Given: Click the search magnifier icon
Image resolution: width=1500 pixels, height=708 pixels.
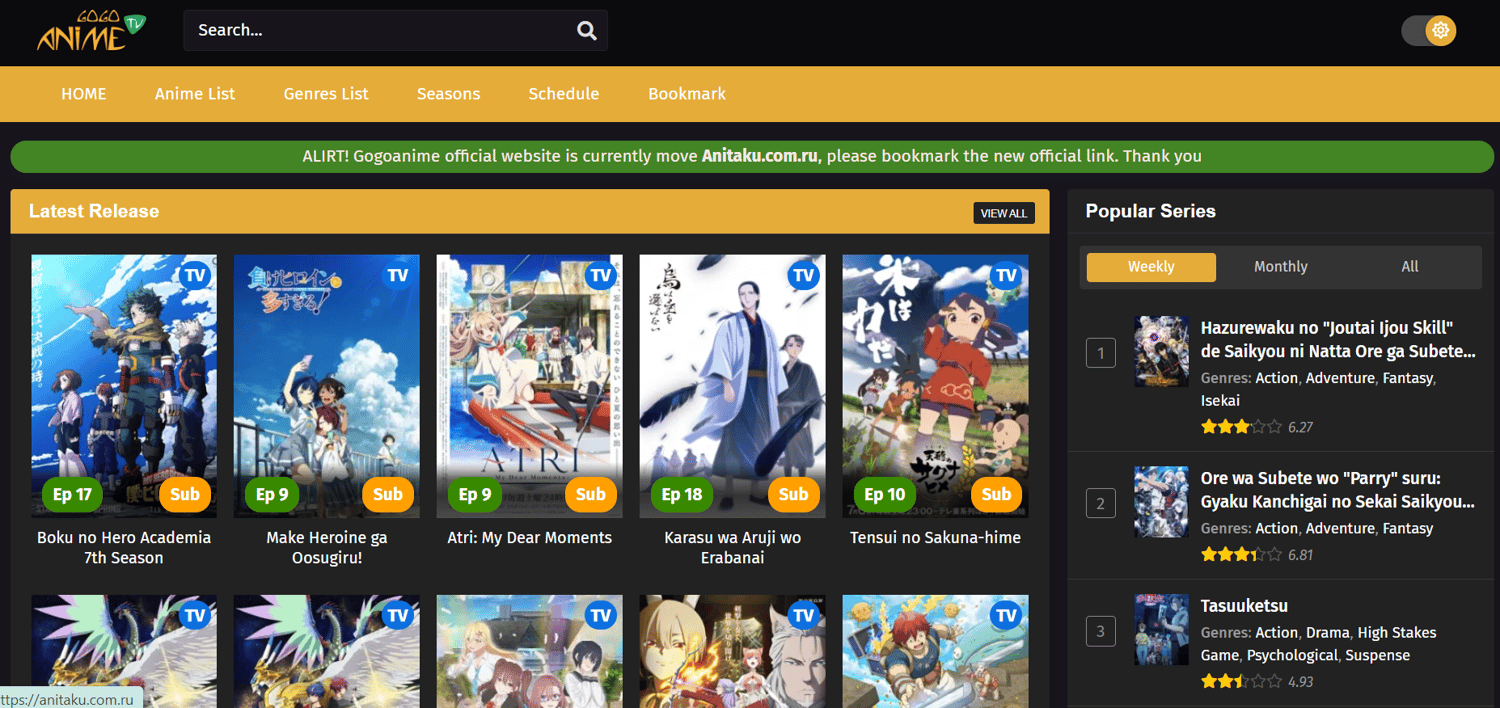Looking at the screenshot, I should 587,31.
